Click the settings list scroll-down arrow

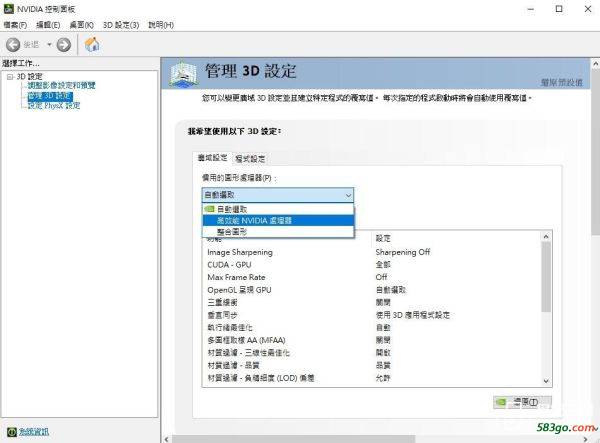point(546,381)
